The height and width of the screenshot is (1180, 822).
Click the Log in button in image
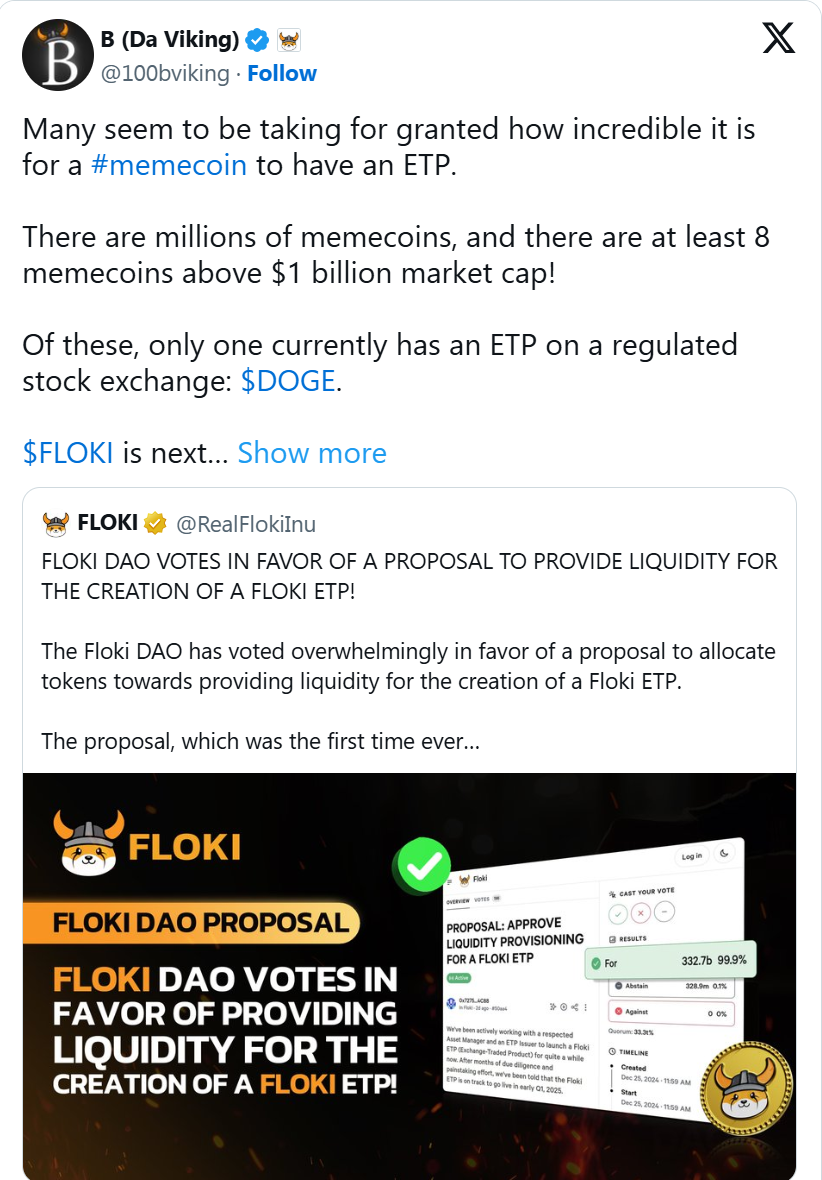point(691,855)
